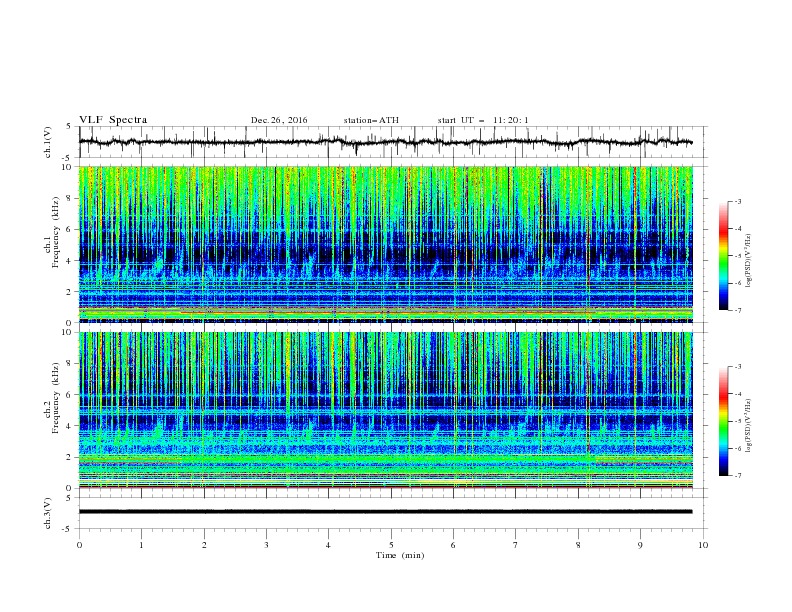Click the "5" tick on ch.1(V) axis

click(69, 127)
